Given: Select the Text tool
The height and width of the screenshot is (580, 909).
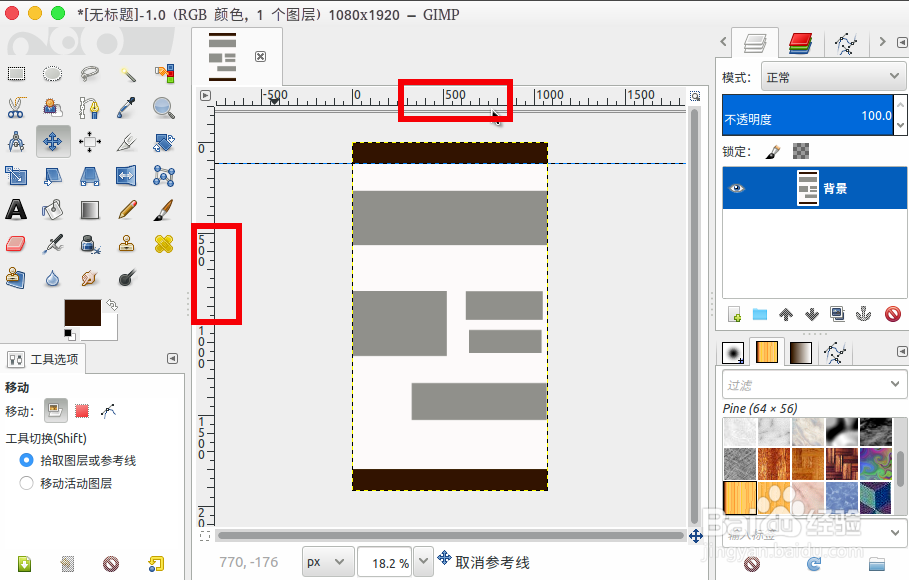Looking at the screenshot, I should coord(16,210).
